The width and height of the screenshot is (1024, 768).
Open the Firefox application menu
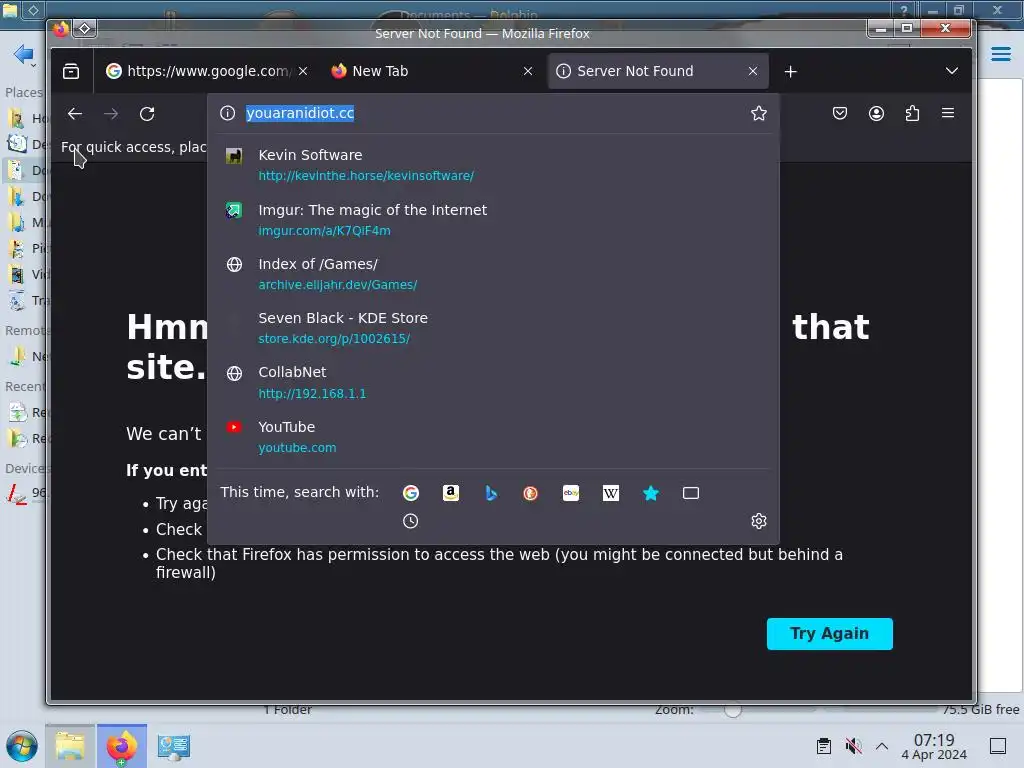click(x=948, y=113)
